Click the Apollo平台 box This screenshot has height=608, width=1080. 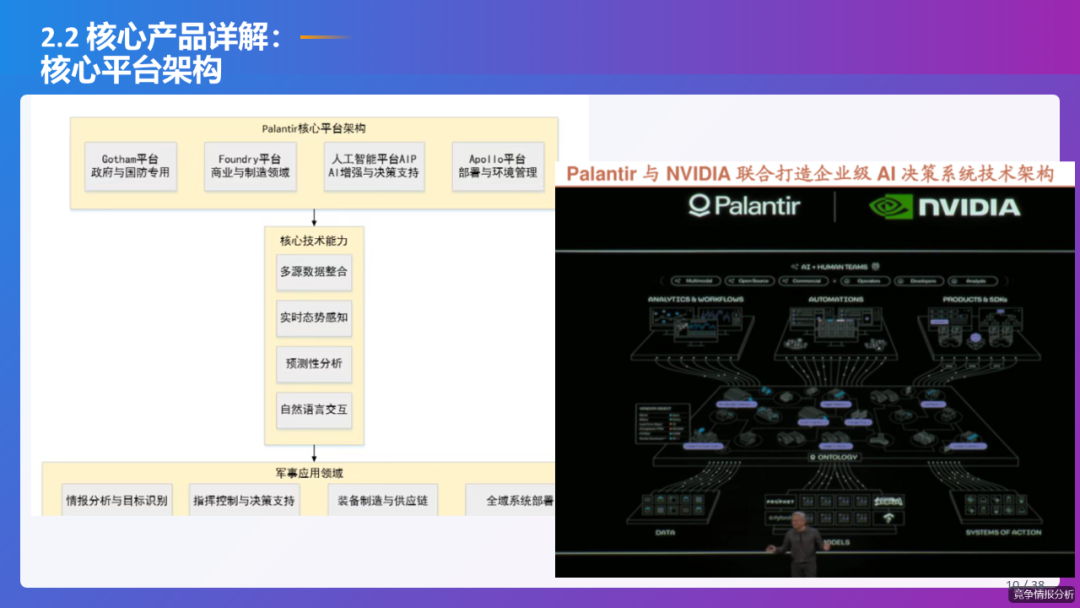(x=497, y=166)
